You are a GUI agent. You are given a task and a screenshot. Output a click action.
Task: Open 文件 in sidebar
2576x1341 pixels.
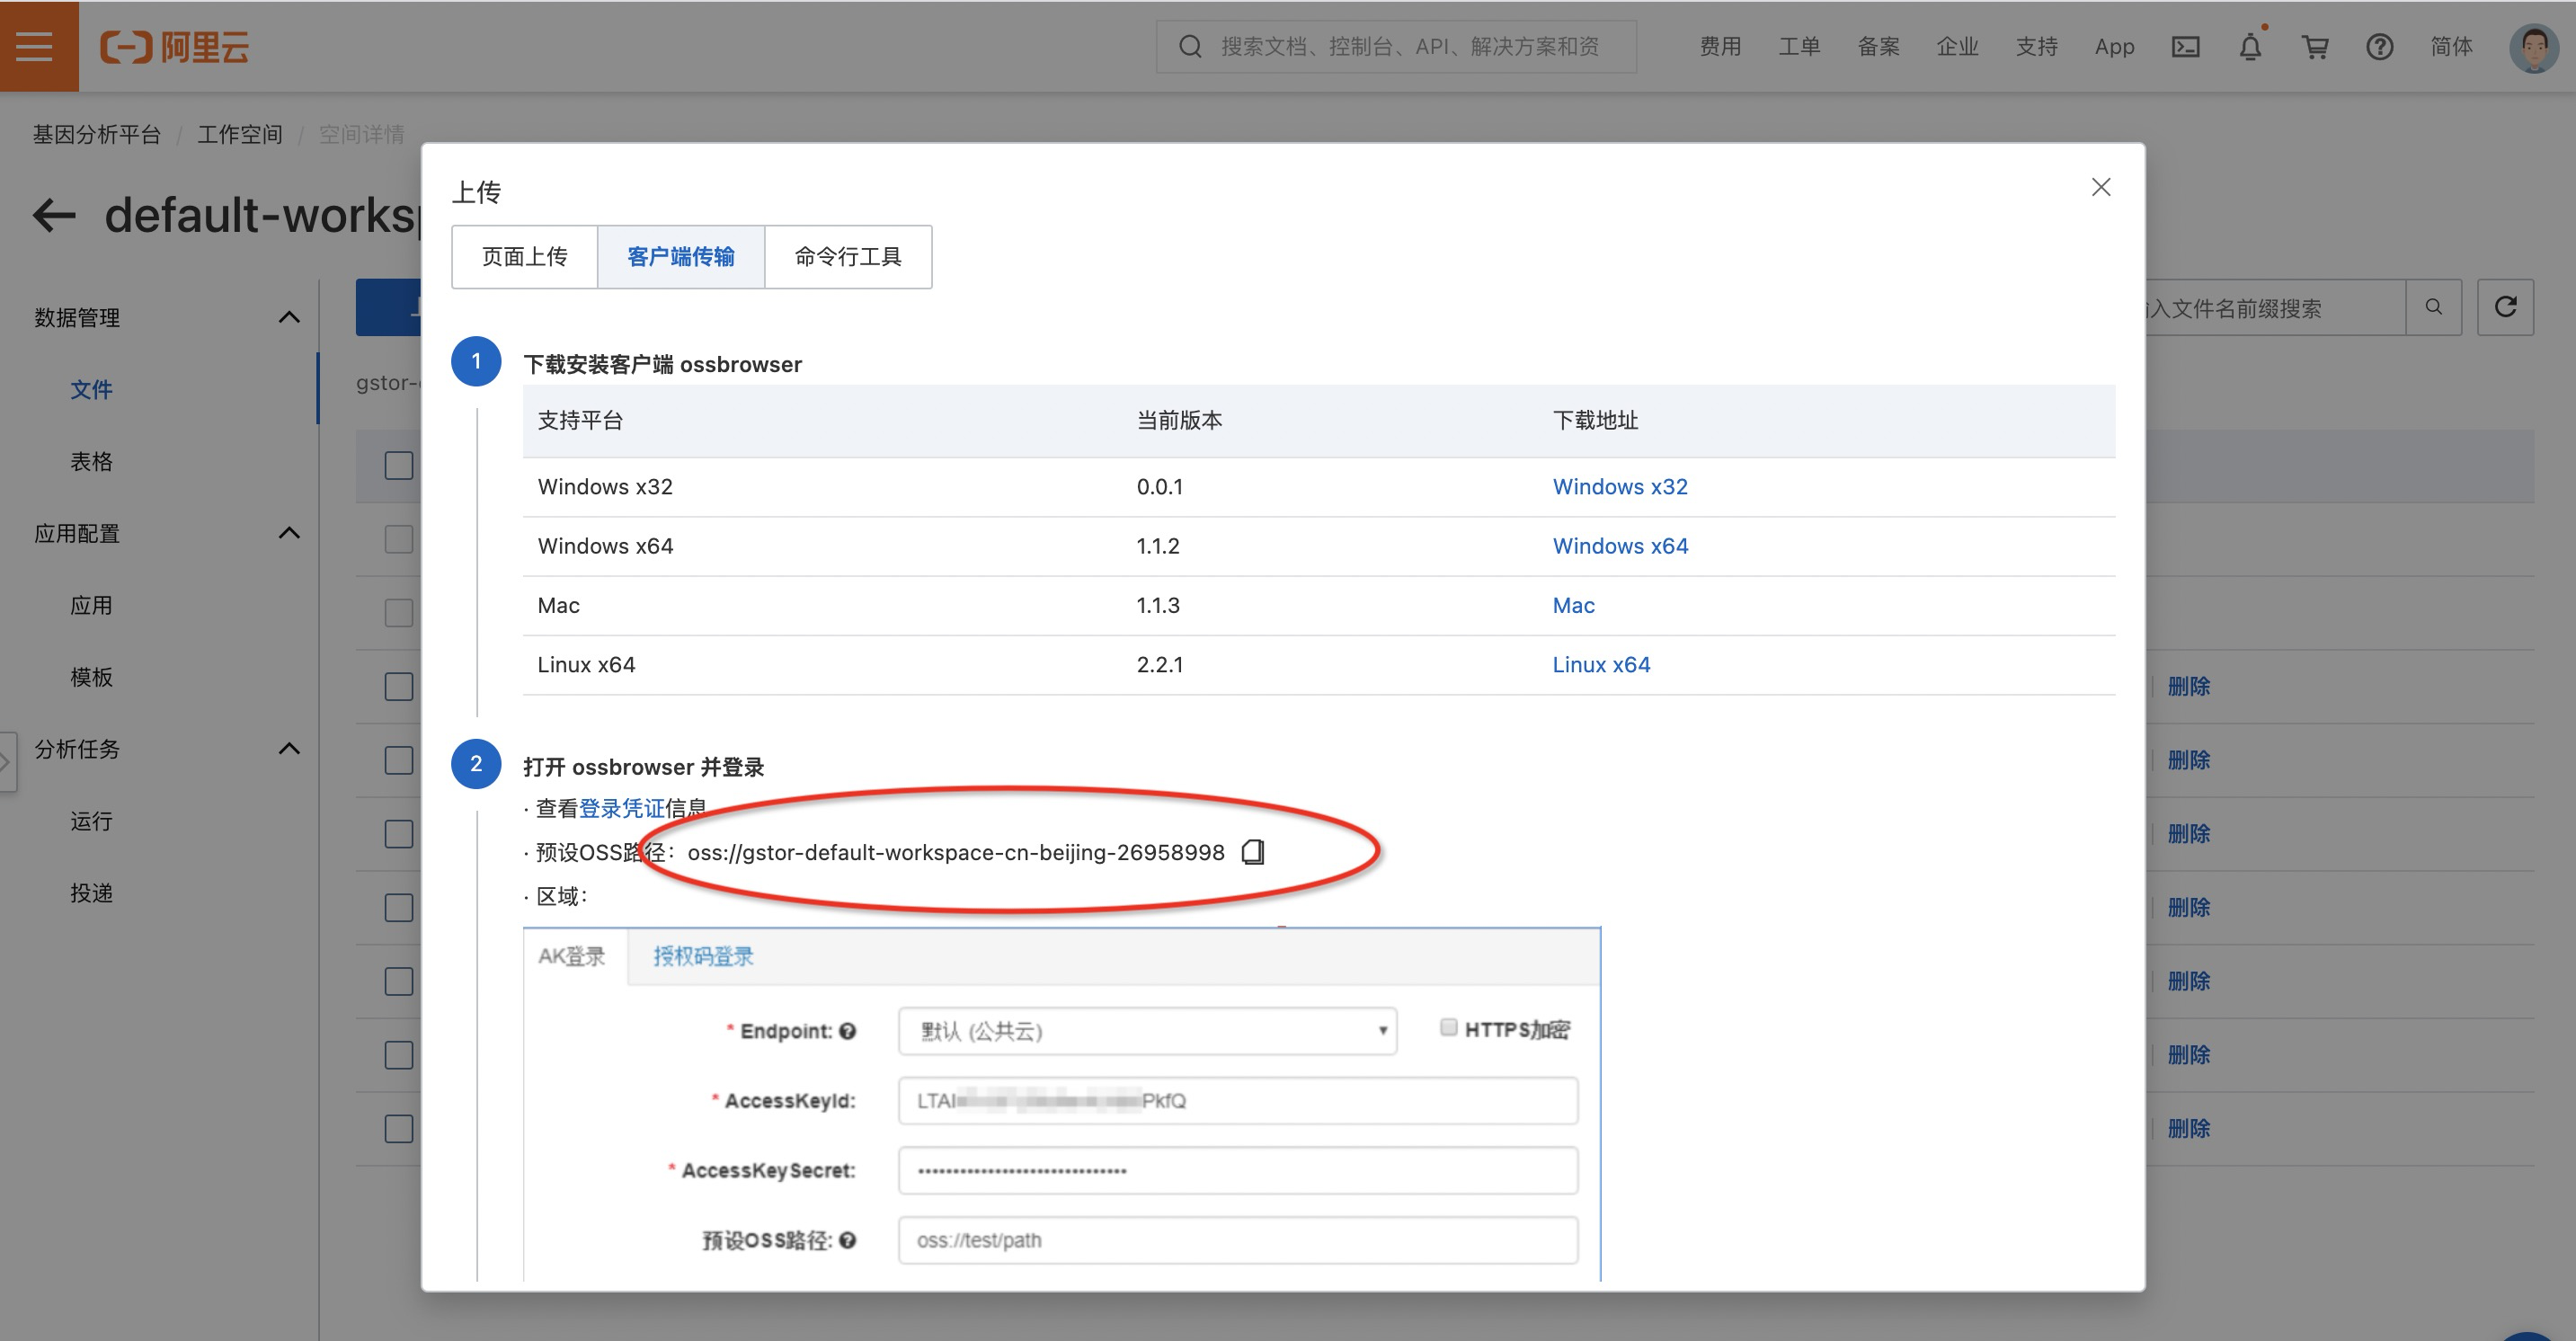(91, 389)
